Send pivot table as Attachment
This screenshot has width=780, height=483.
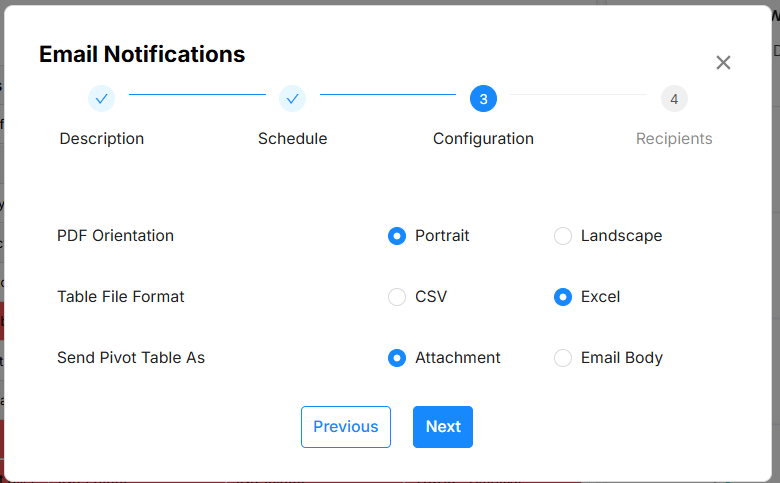[x=397, y=358]
